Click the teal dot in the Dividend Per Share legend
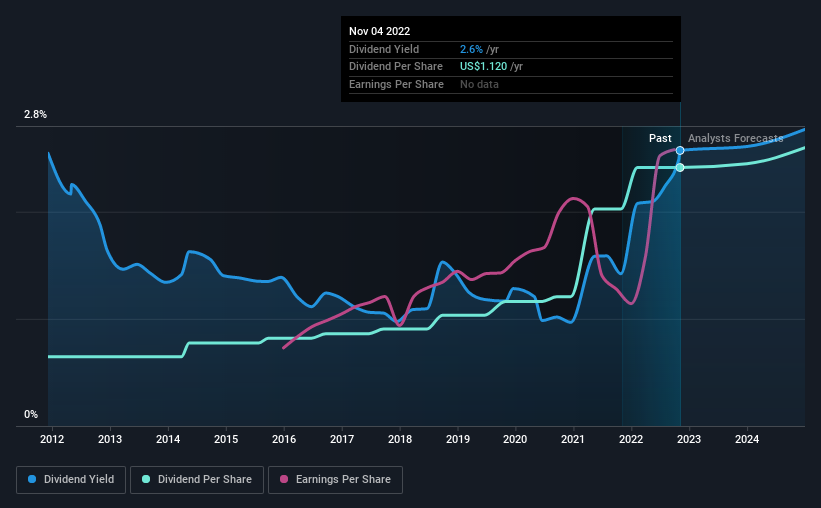821x508 pixels. point(146,479)
